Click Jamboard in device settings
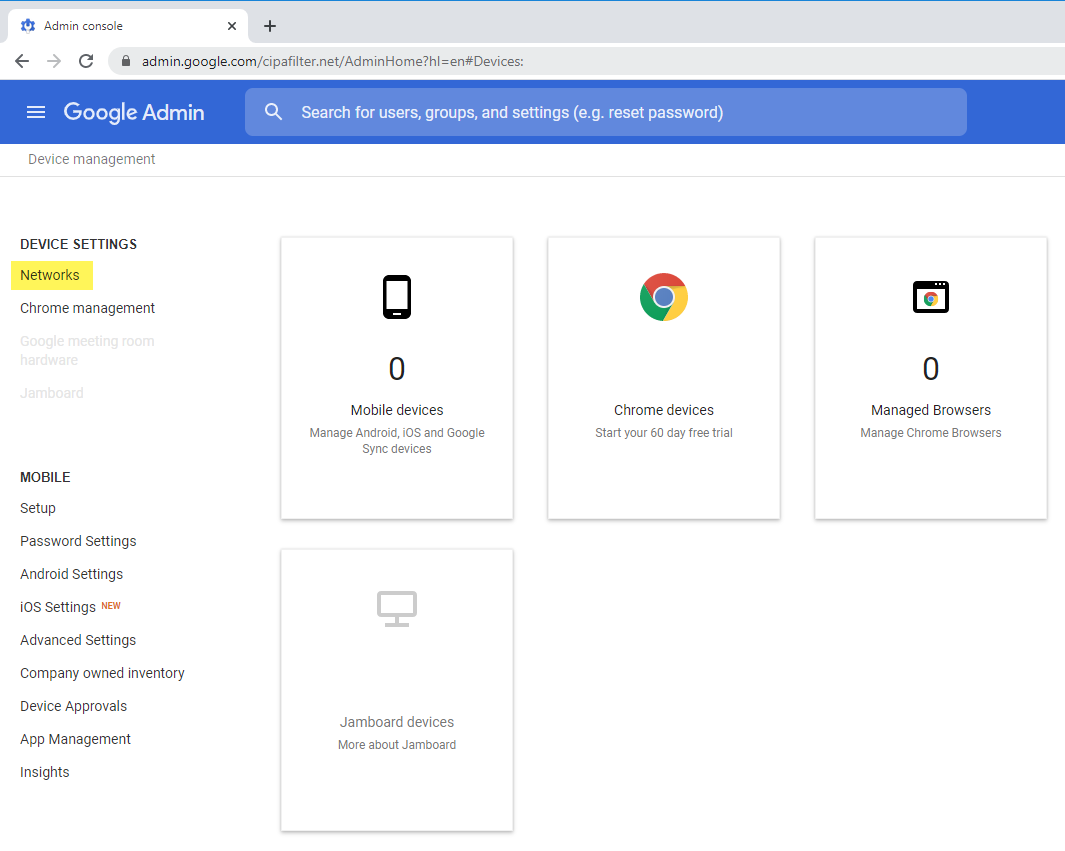The image size is (1065, 851). point(52,393)
